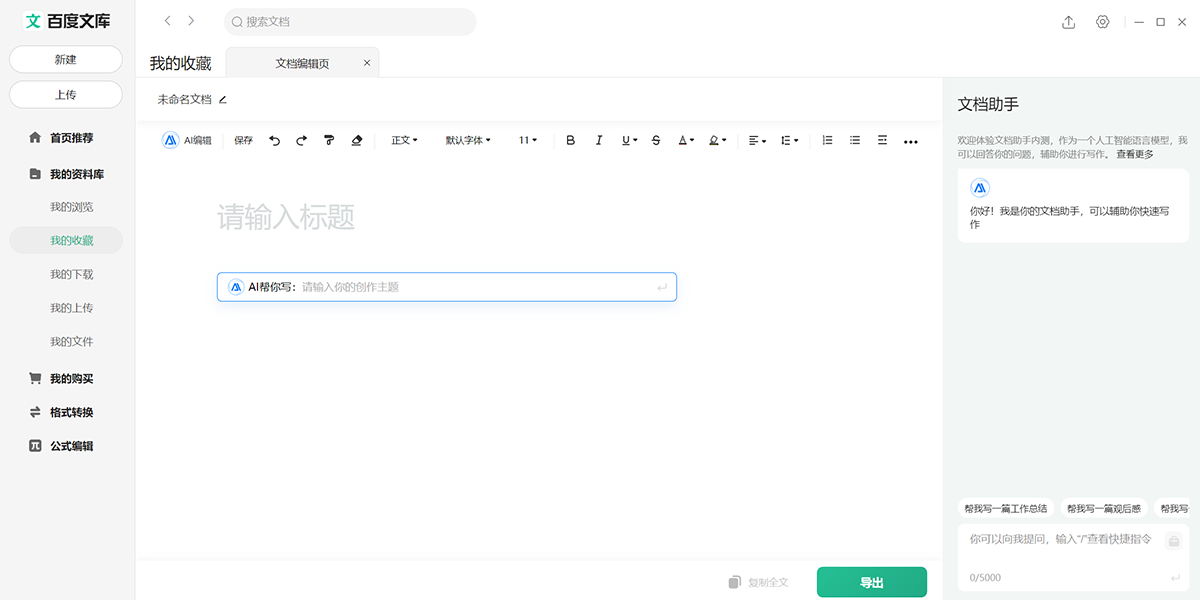1200x600 pixels.
Task: Click the clear formatting eraser icon
Action: click(x=357, y=141)
